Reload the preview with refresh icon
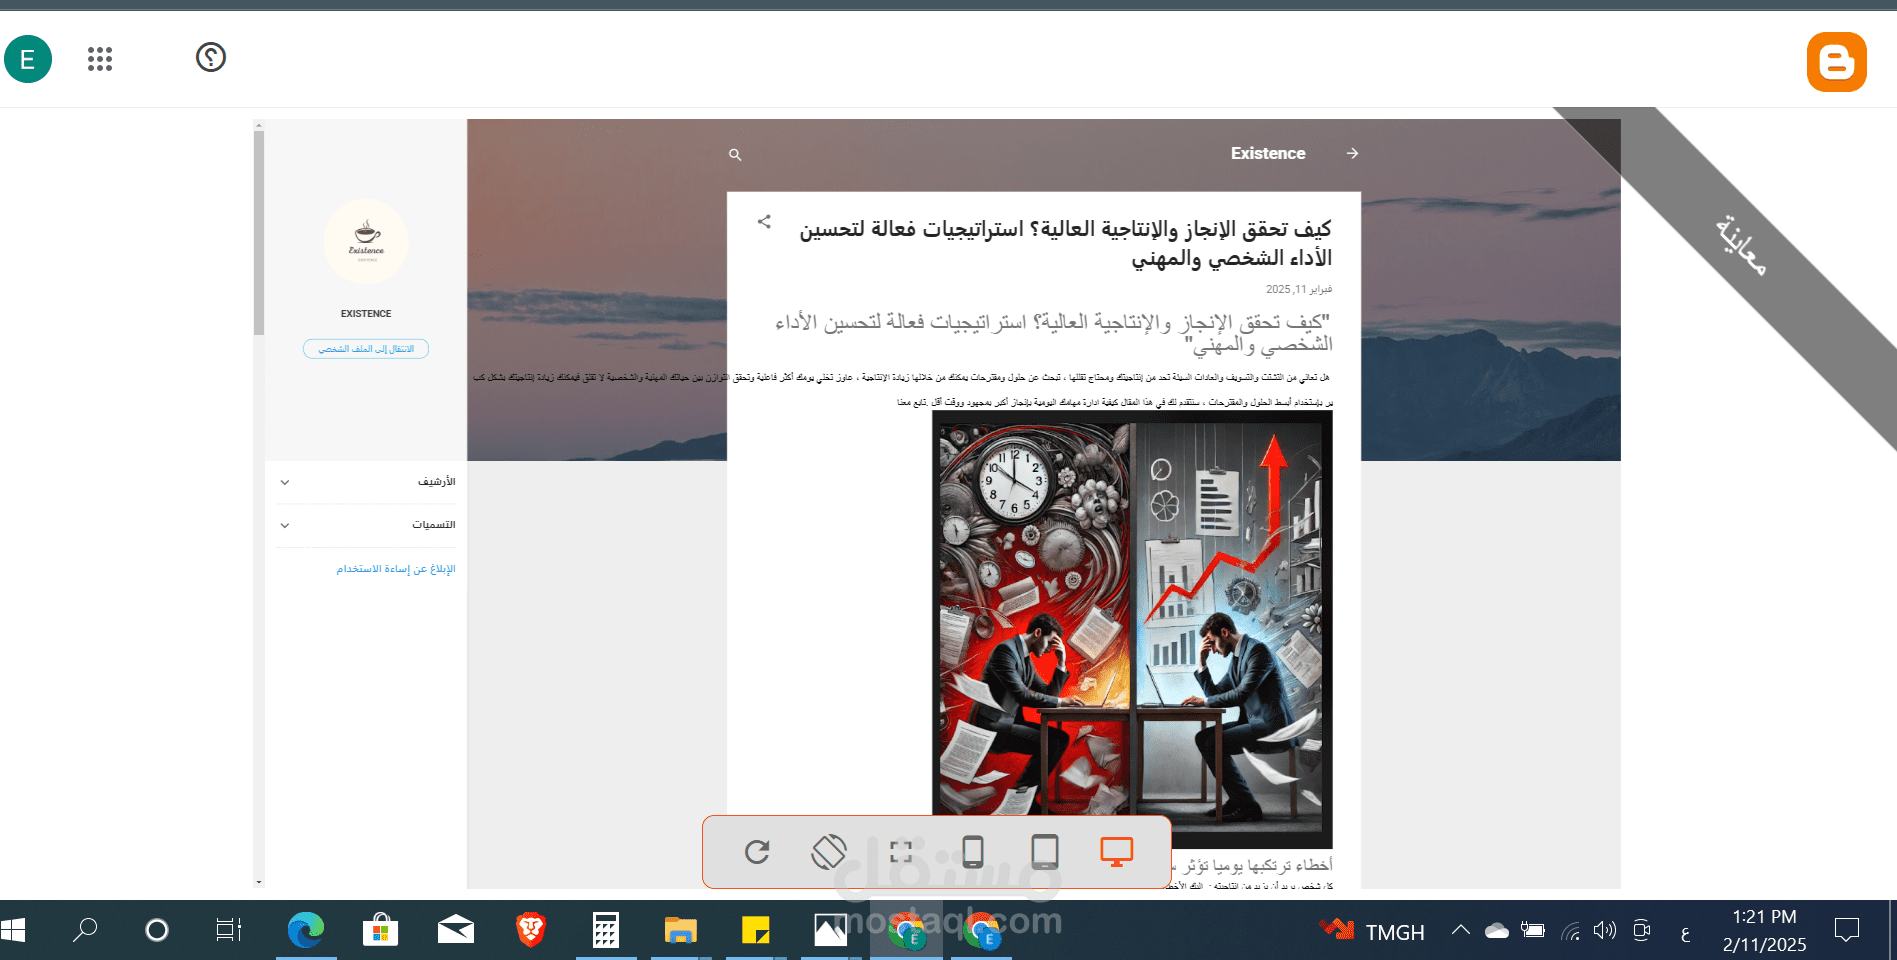 pyautogui.click(x=757, y=852)
